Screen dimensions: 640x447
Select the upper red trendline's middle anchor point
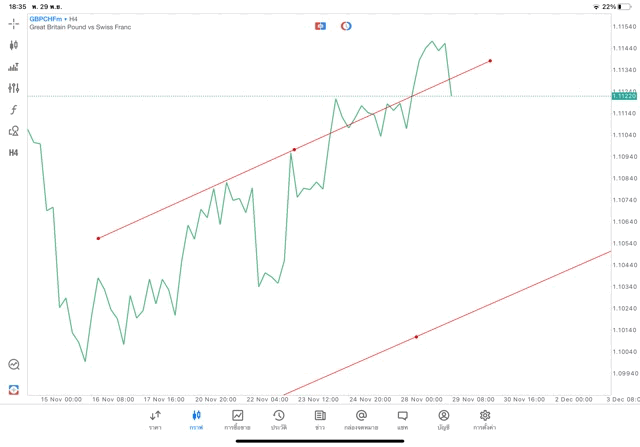(294, 149)
